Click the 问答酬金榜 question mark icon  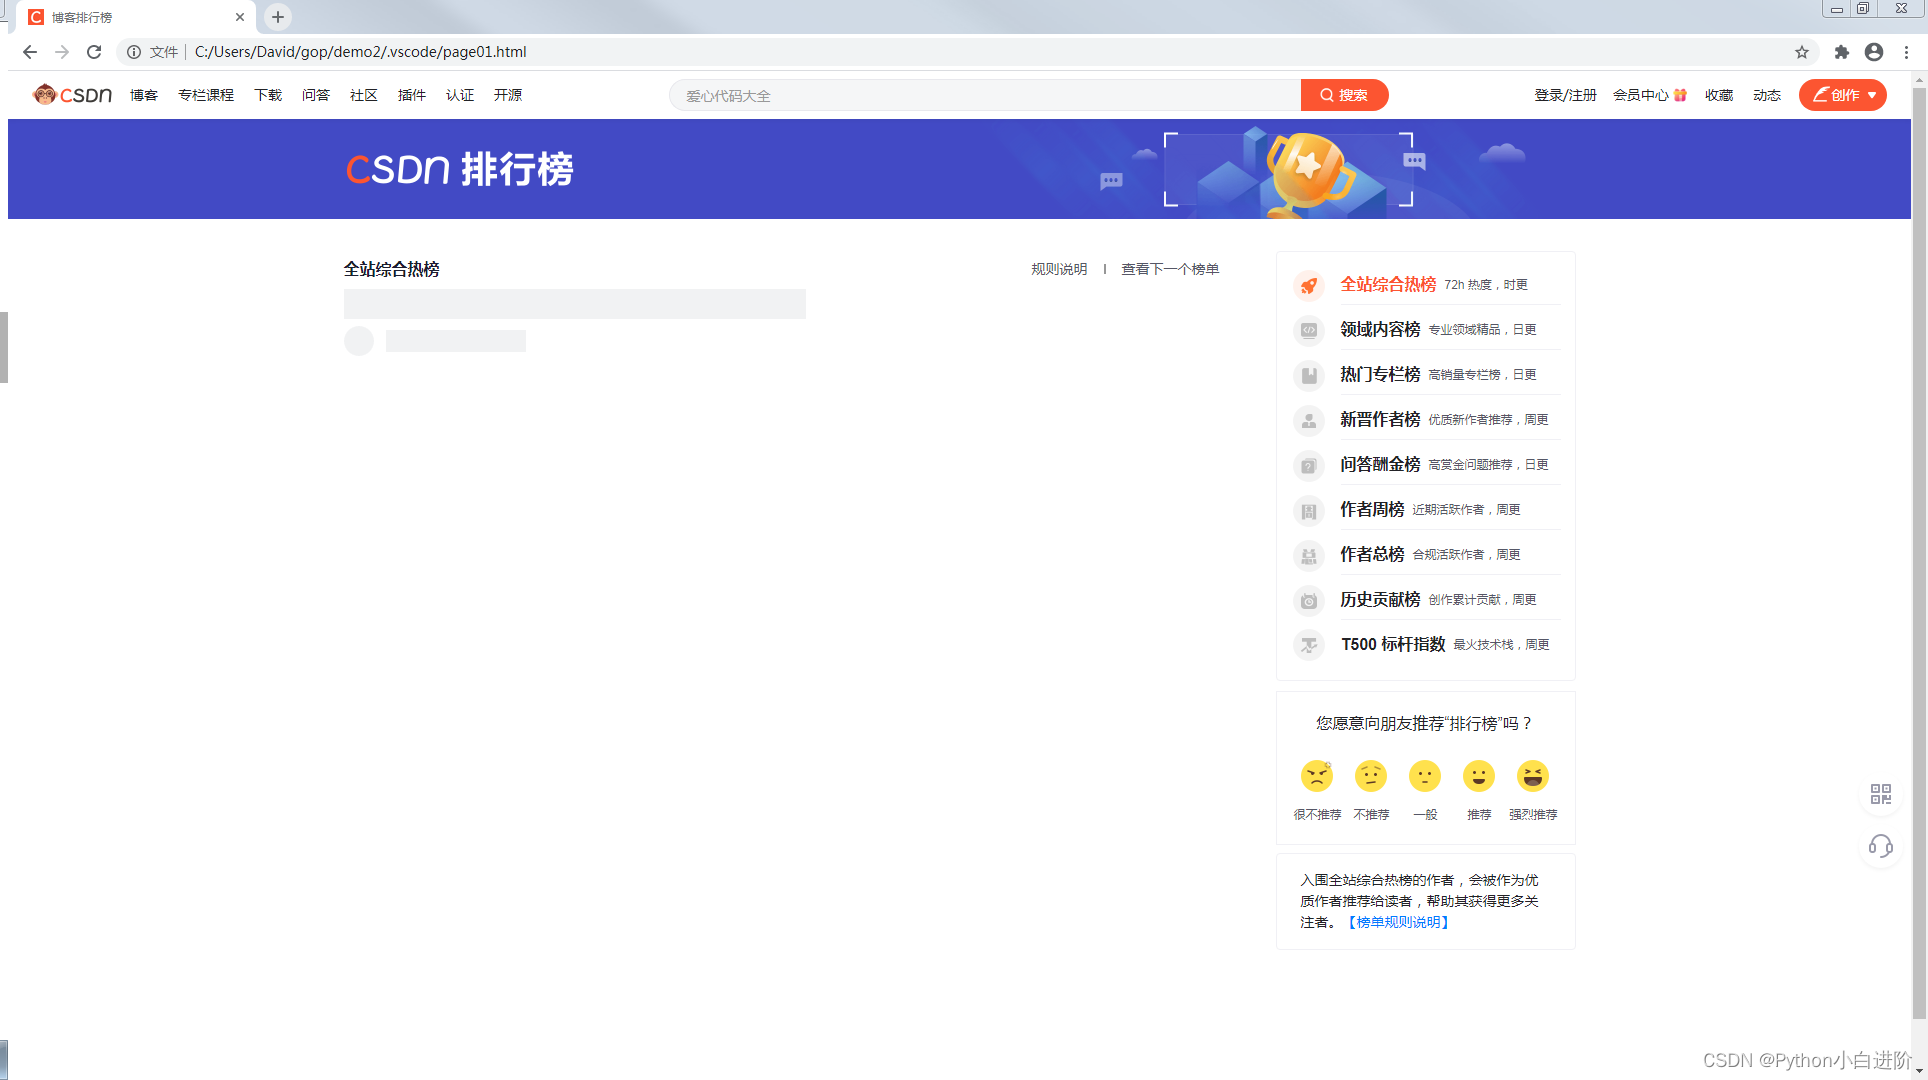tap(1308, 465)
